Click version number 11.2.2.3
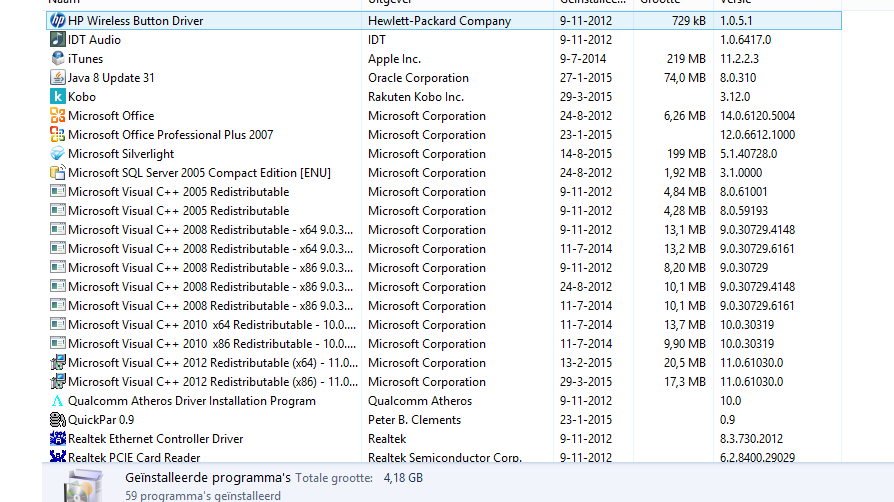The image size is (894, 502). click(739, 59)
